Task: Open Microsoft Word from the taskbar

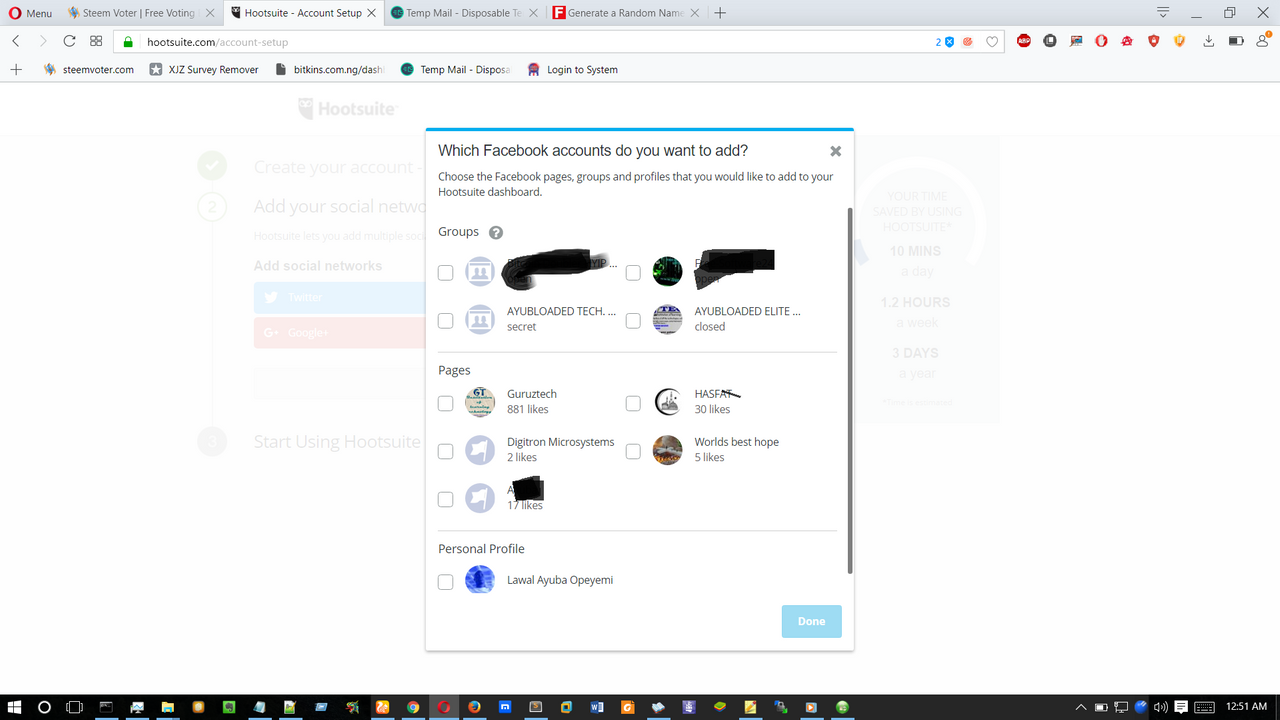Action: pos(597,707)
